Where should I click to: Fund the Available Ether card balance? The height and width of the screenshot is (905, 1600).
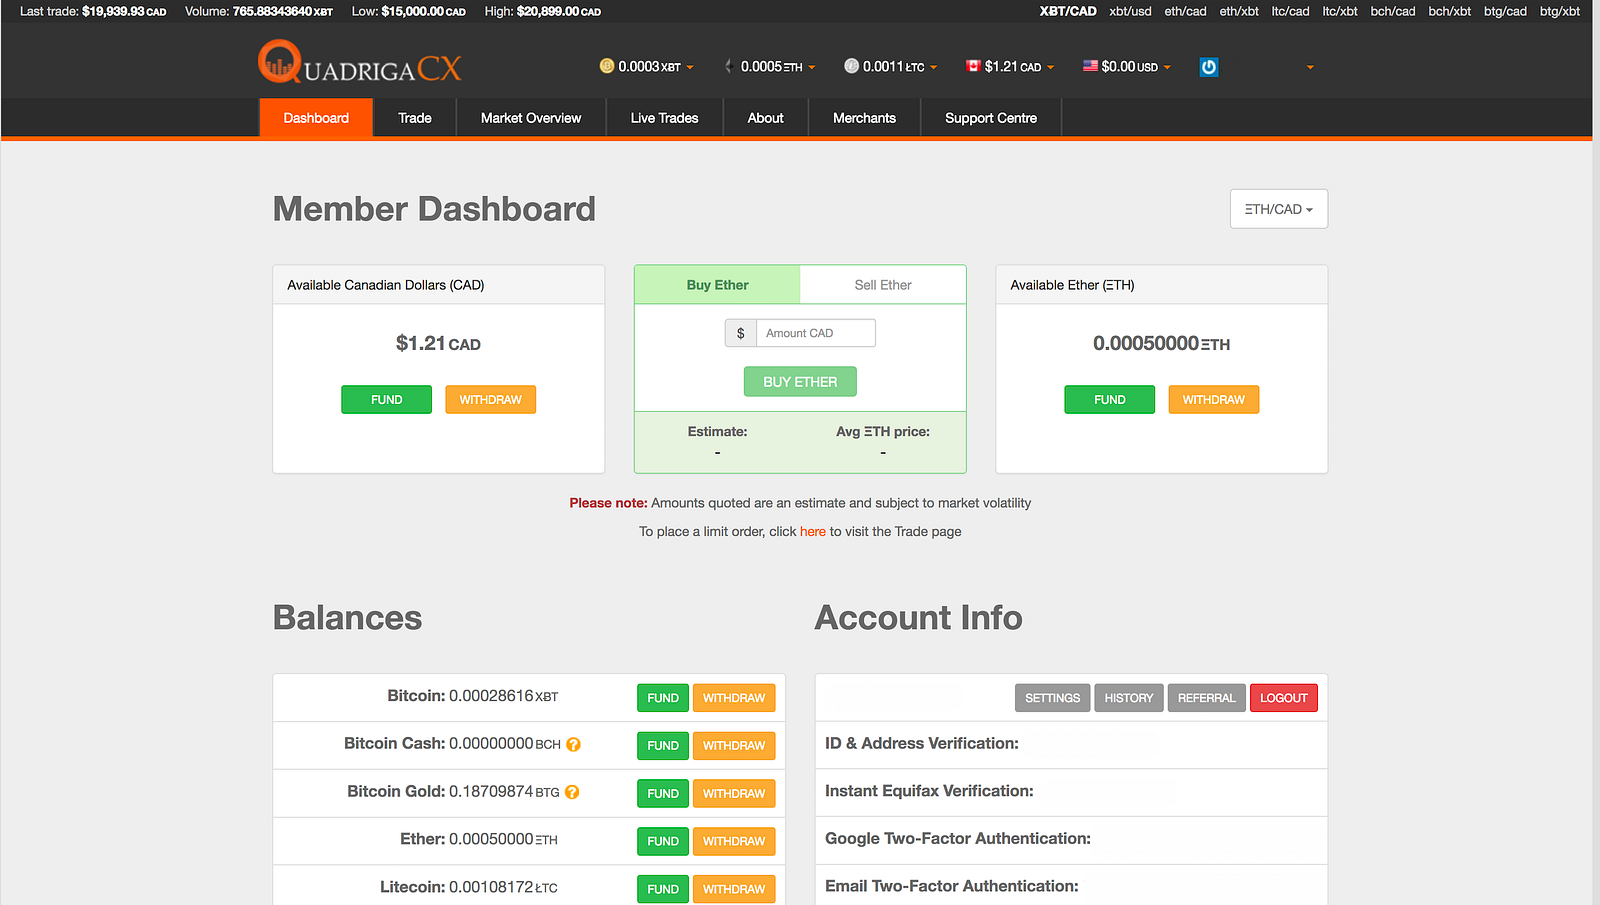(1110, 400)
